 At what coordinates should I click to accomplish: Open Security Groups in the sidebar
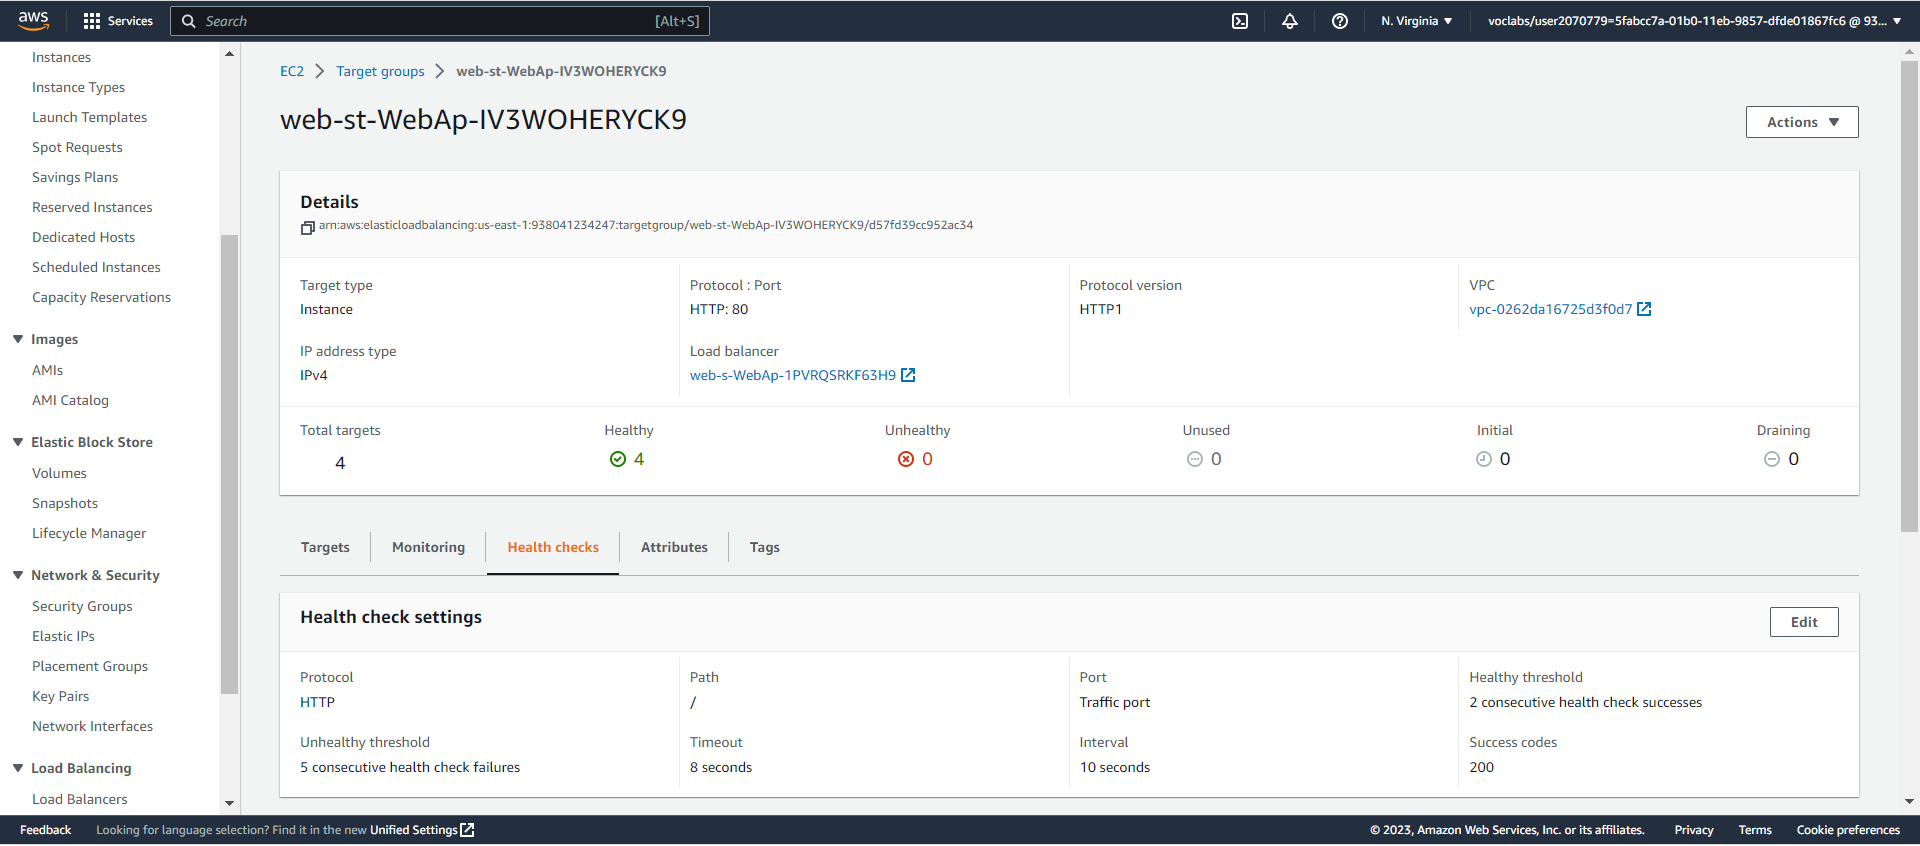[x=82, y=606]
